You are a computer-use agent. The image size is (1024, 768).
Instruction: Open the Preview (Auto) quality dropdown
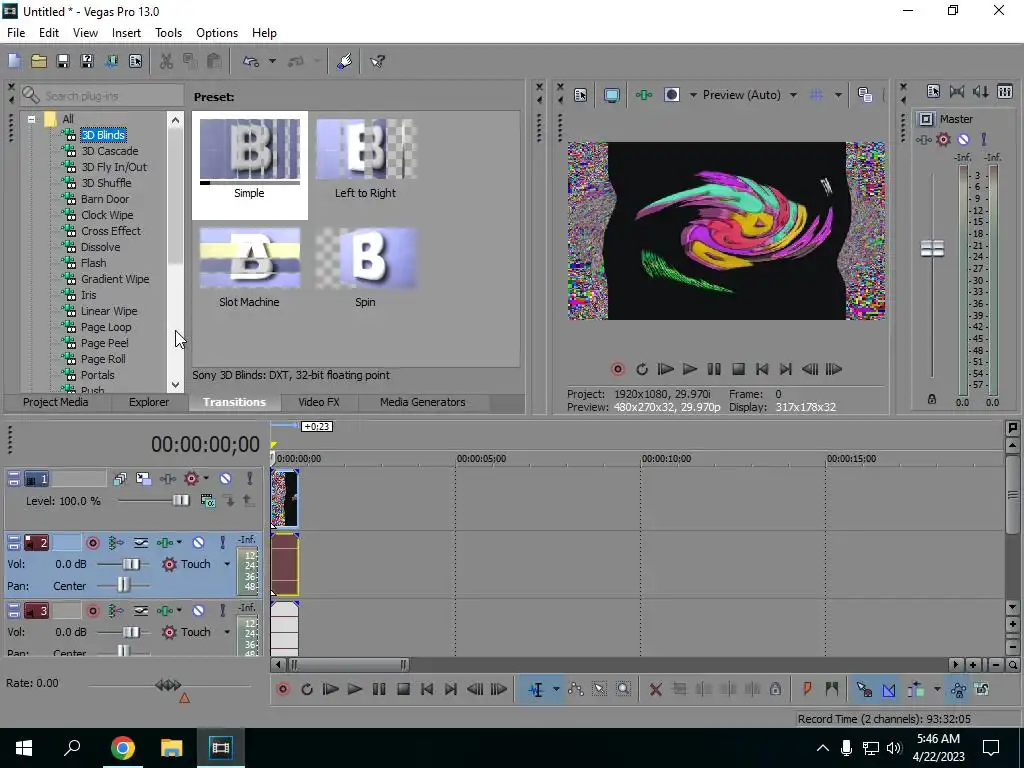[793, 95]
